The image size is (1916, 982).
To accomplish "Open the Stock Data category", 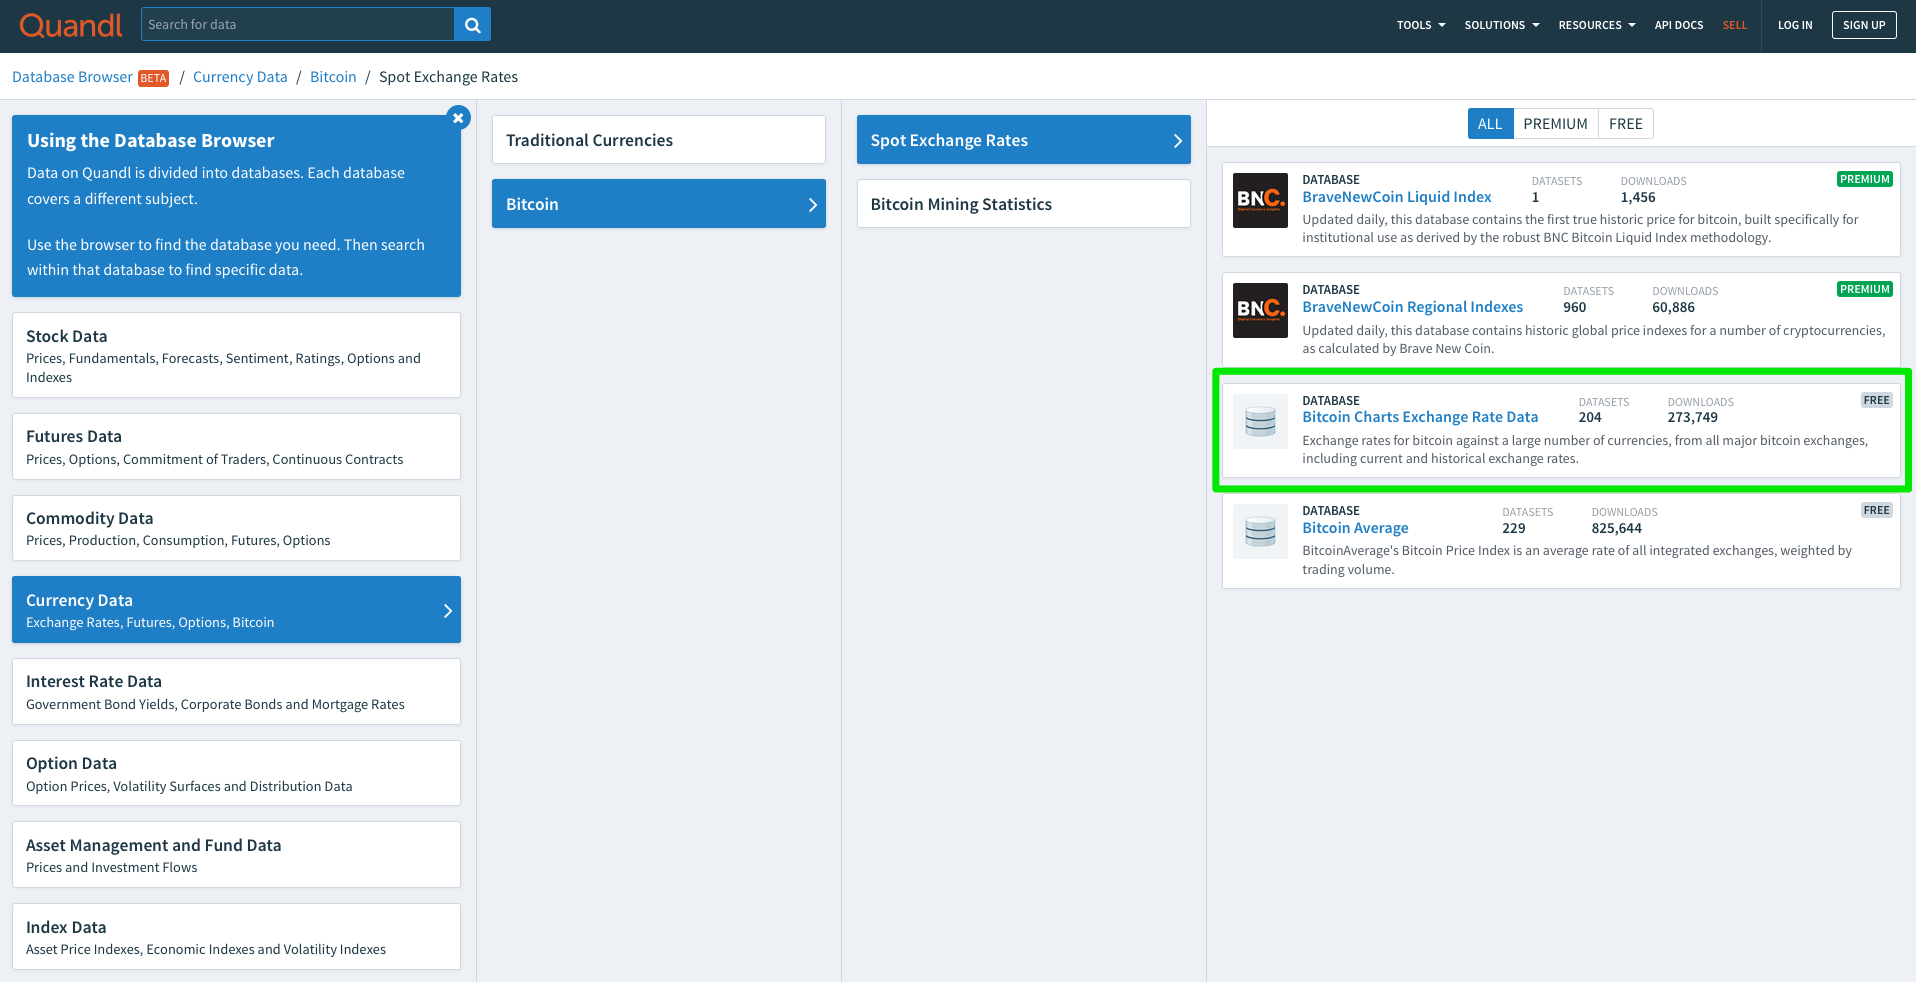I will (236, 355).
